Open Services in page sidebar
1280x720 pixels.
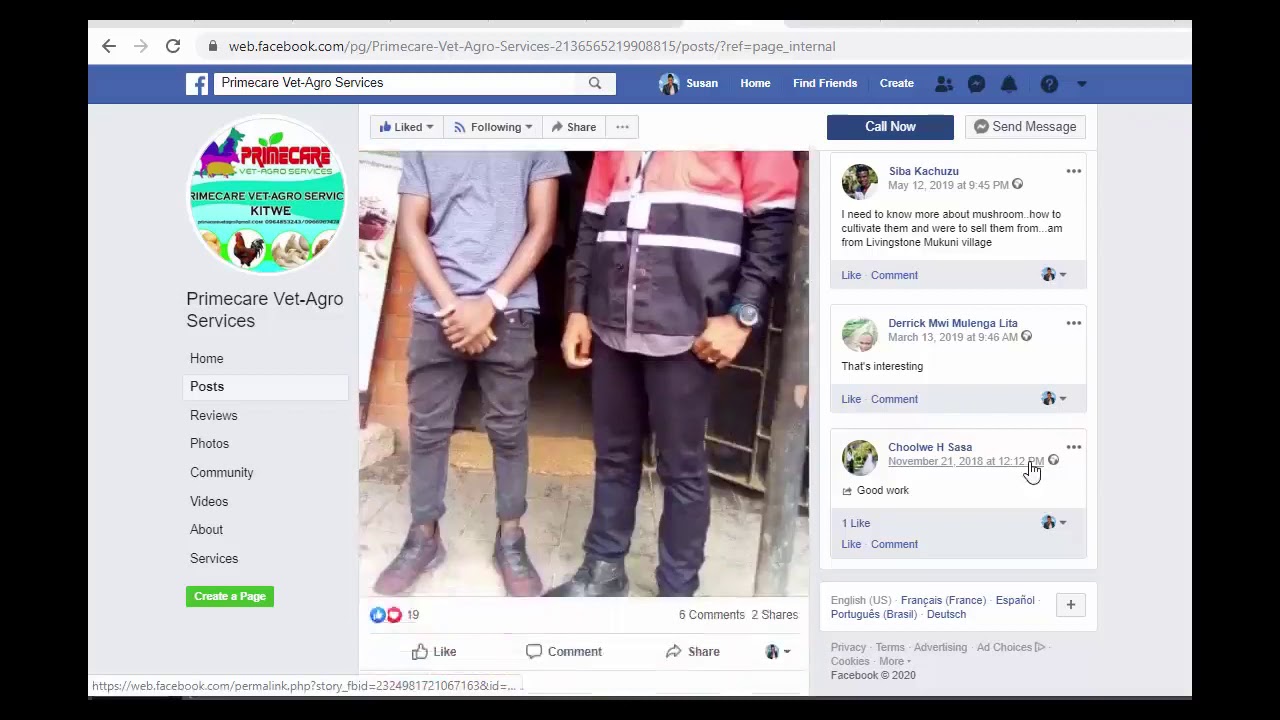pyautogui.click(x=214, y=558)
